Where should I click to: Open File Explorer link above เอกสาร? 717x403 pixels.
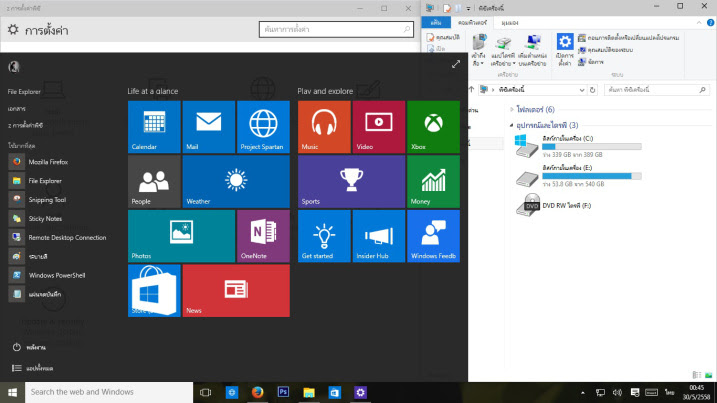click(24, 91)
